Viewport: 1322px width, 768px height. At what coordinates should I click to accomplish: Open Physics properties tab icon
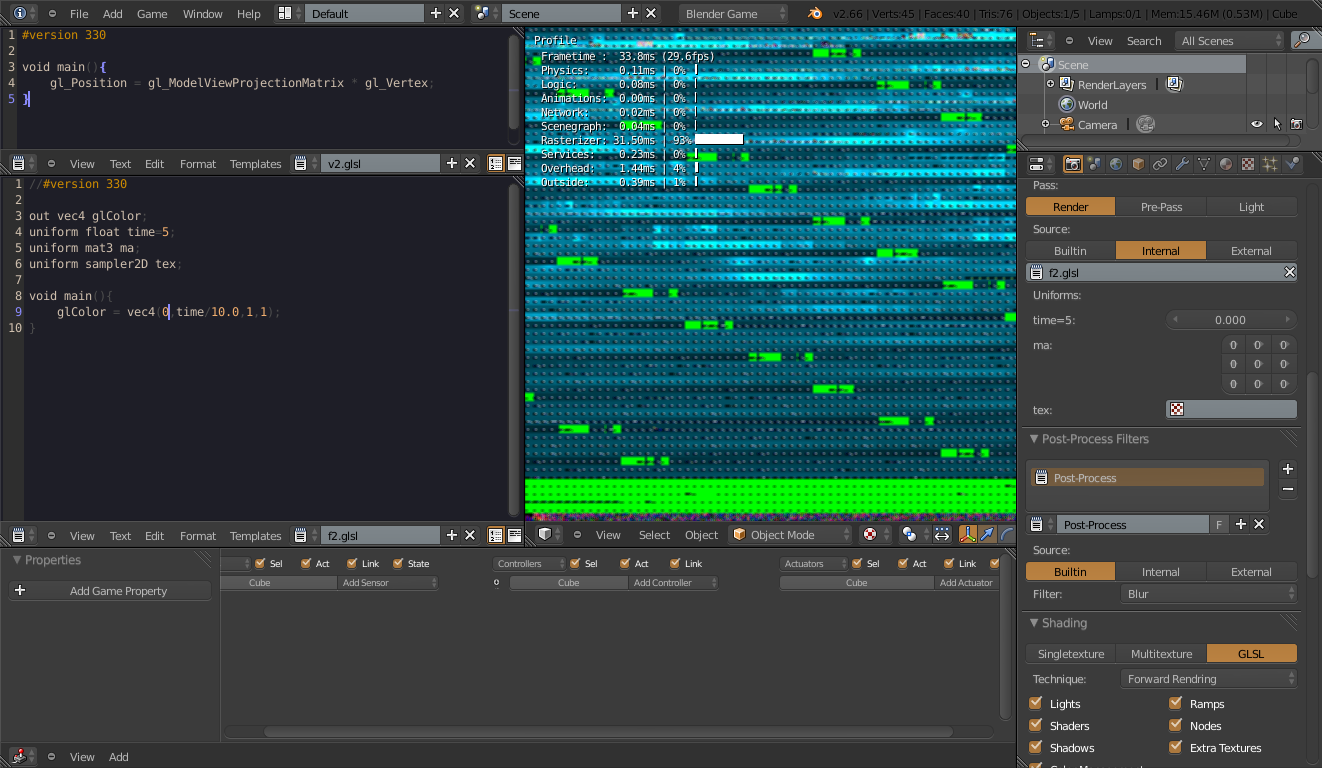click(x=1292, y=164)
